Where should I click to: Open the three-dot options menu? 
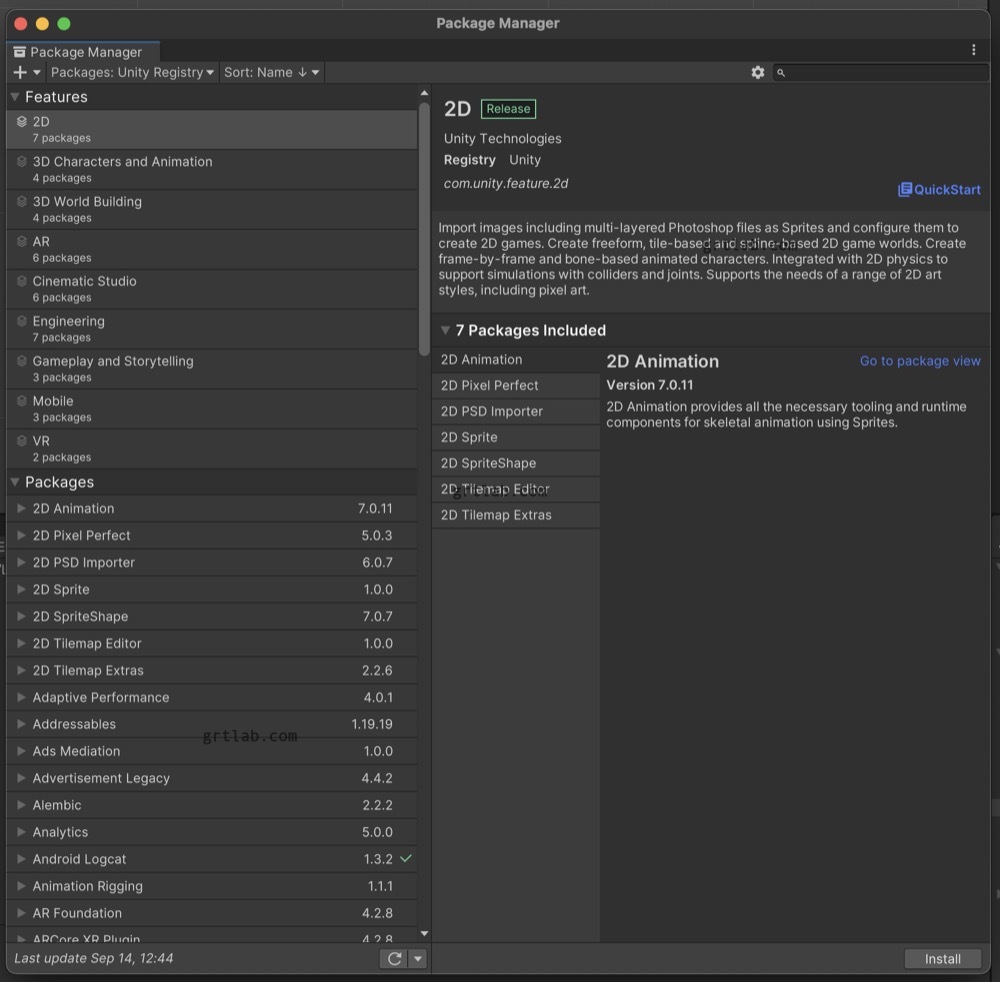pyautogui.click(x=975, y=49)
